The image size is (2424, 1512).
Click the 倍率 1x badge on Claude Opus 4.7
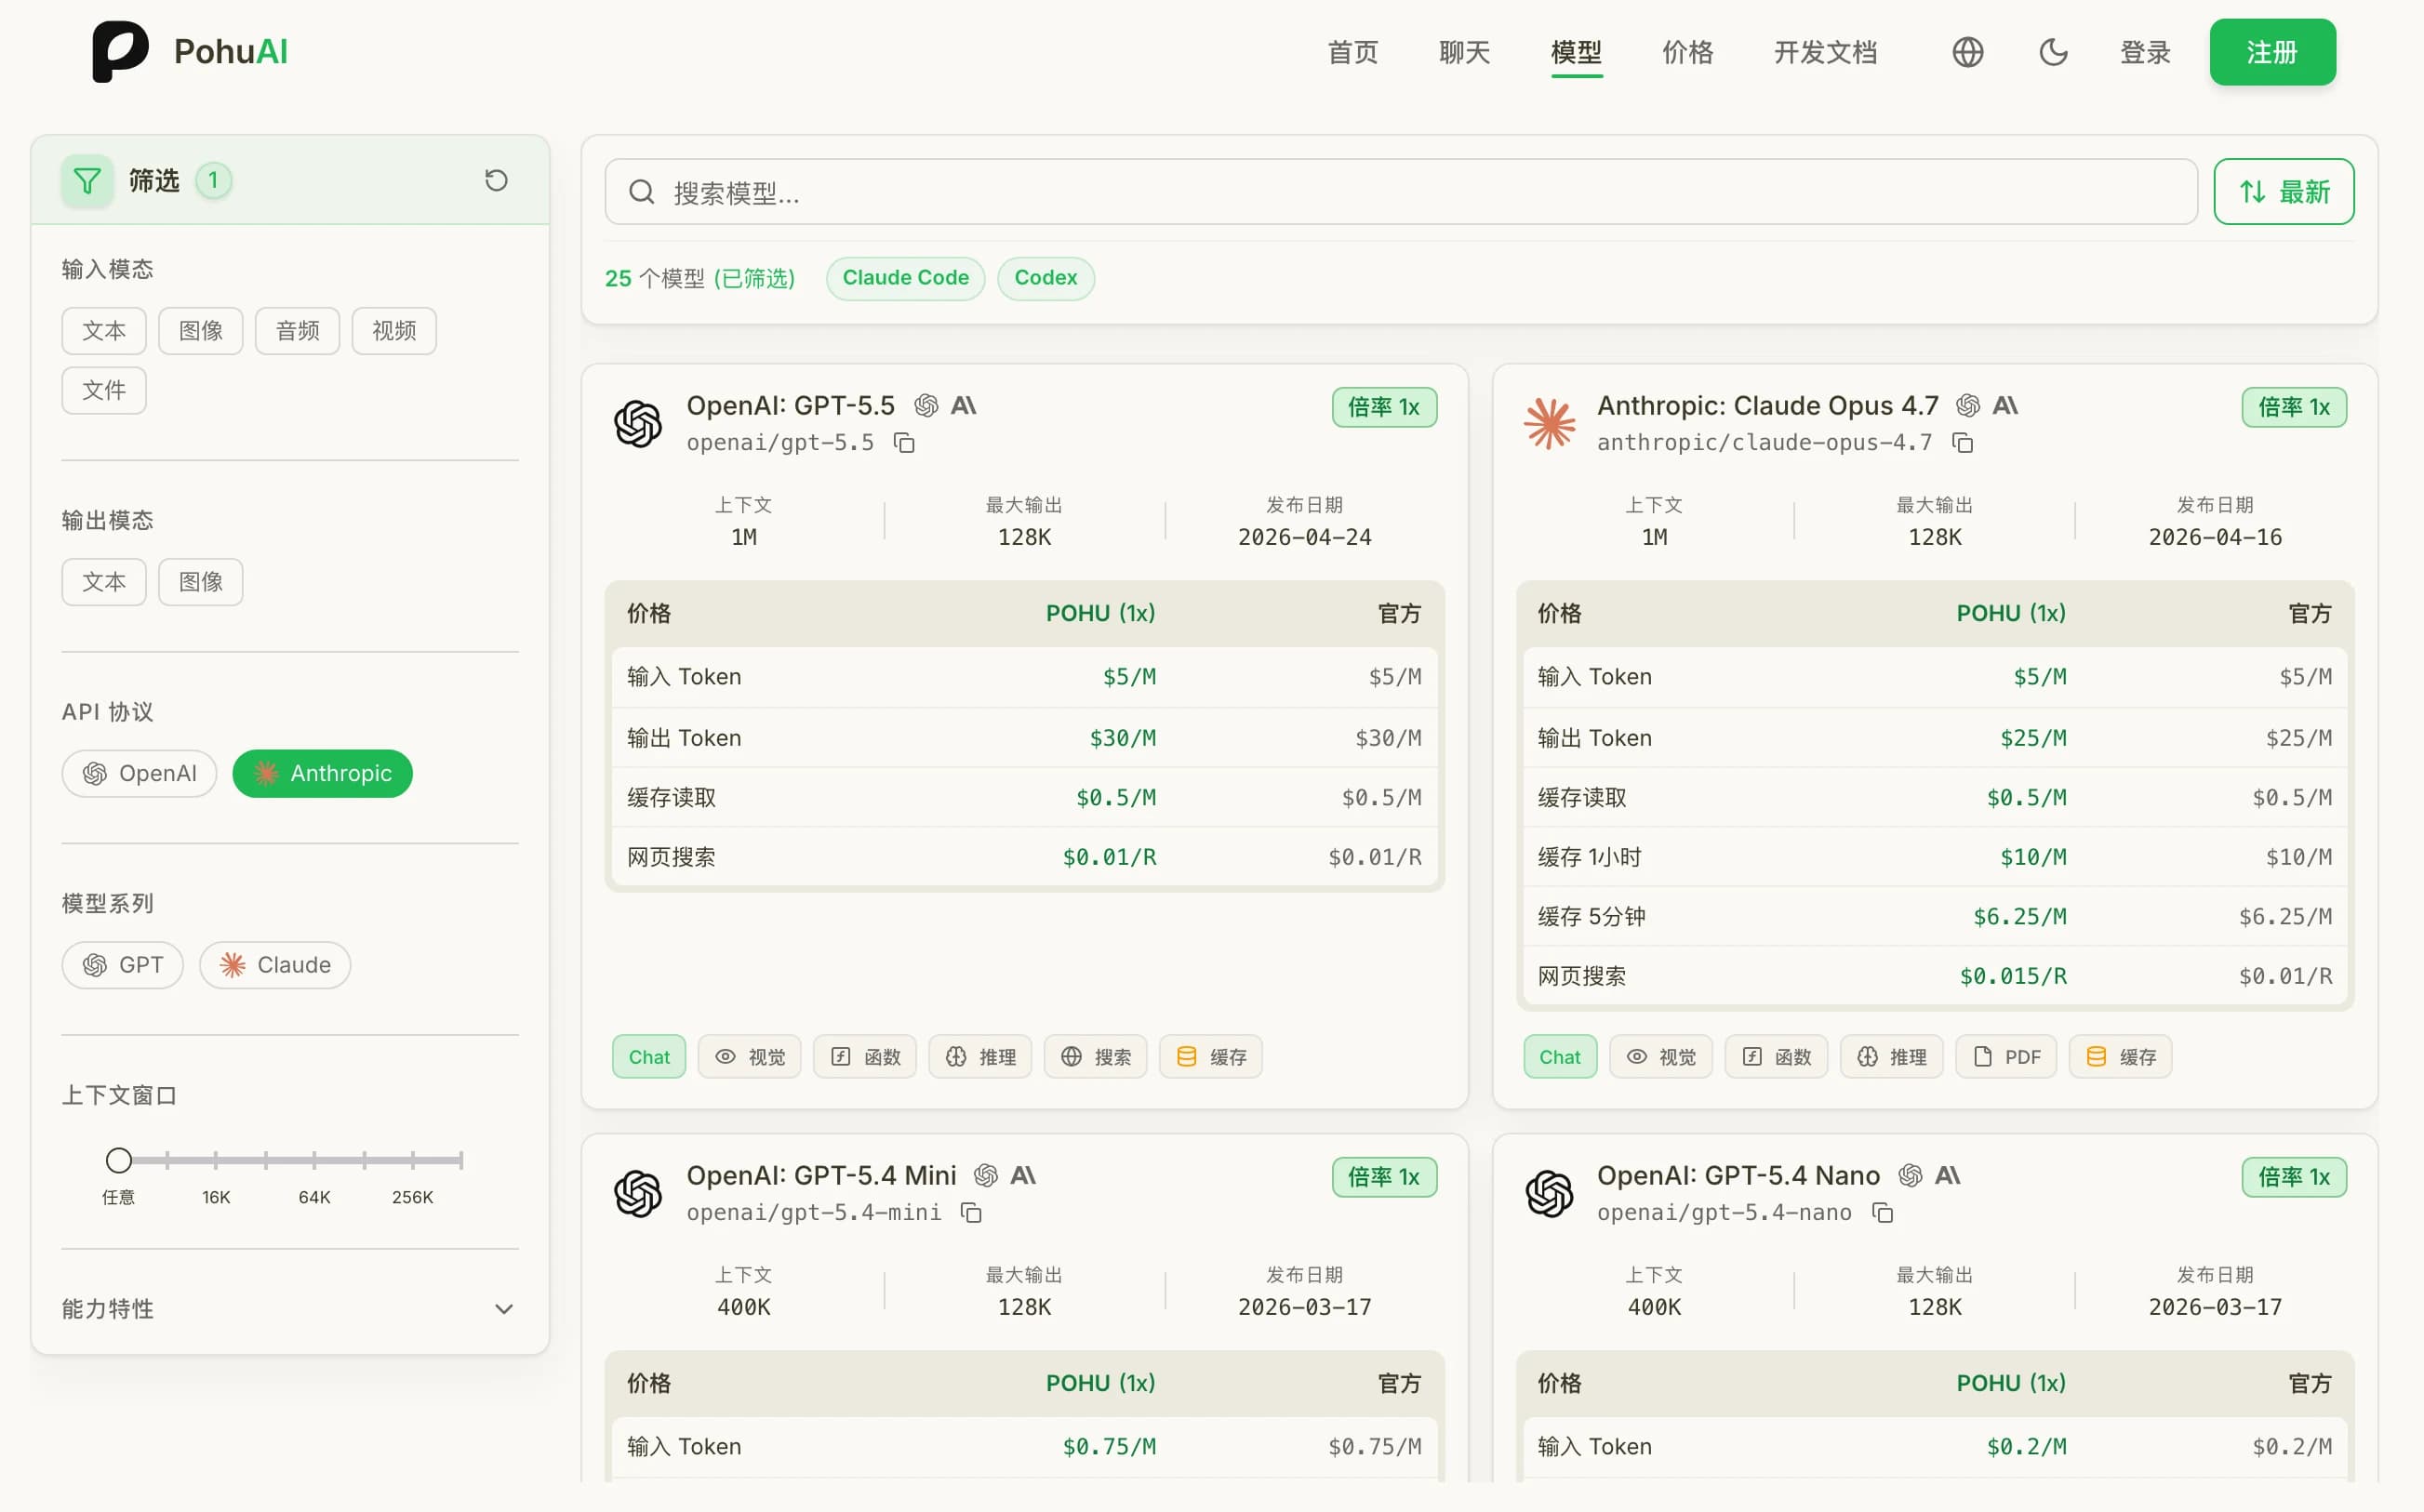tap(2294, 407)
